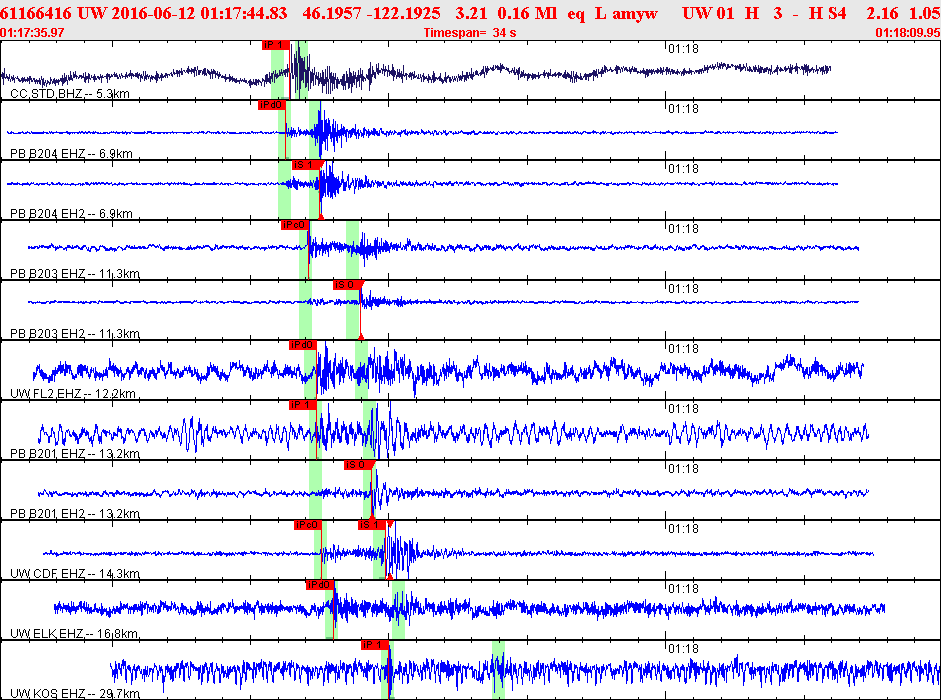The width and height of the screenshot is (941, 700).
Task: Click the 01:18 time tick on top trace
Action: [683, 48]
